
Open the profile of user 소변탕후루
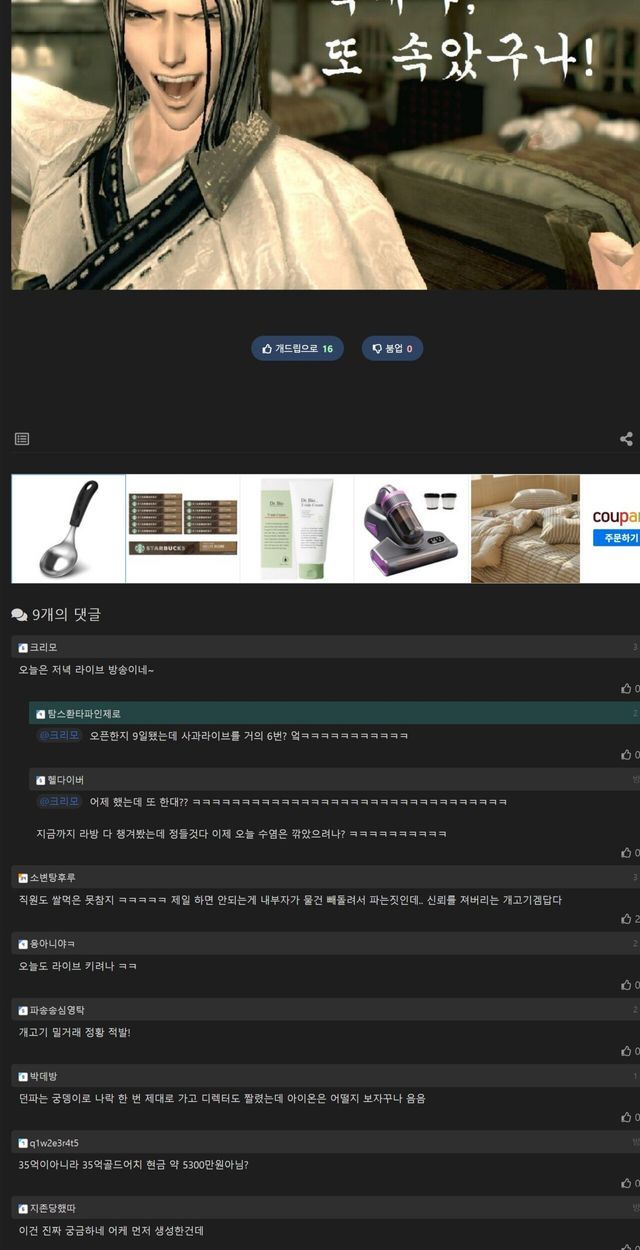(x=52, y=878)
